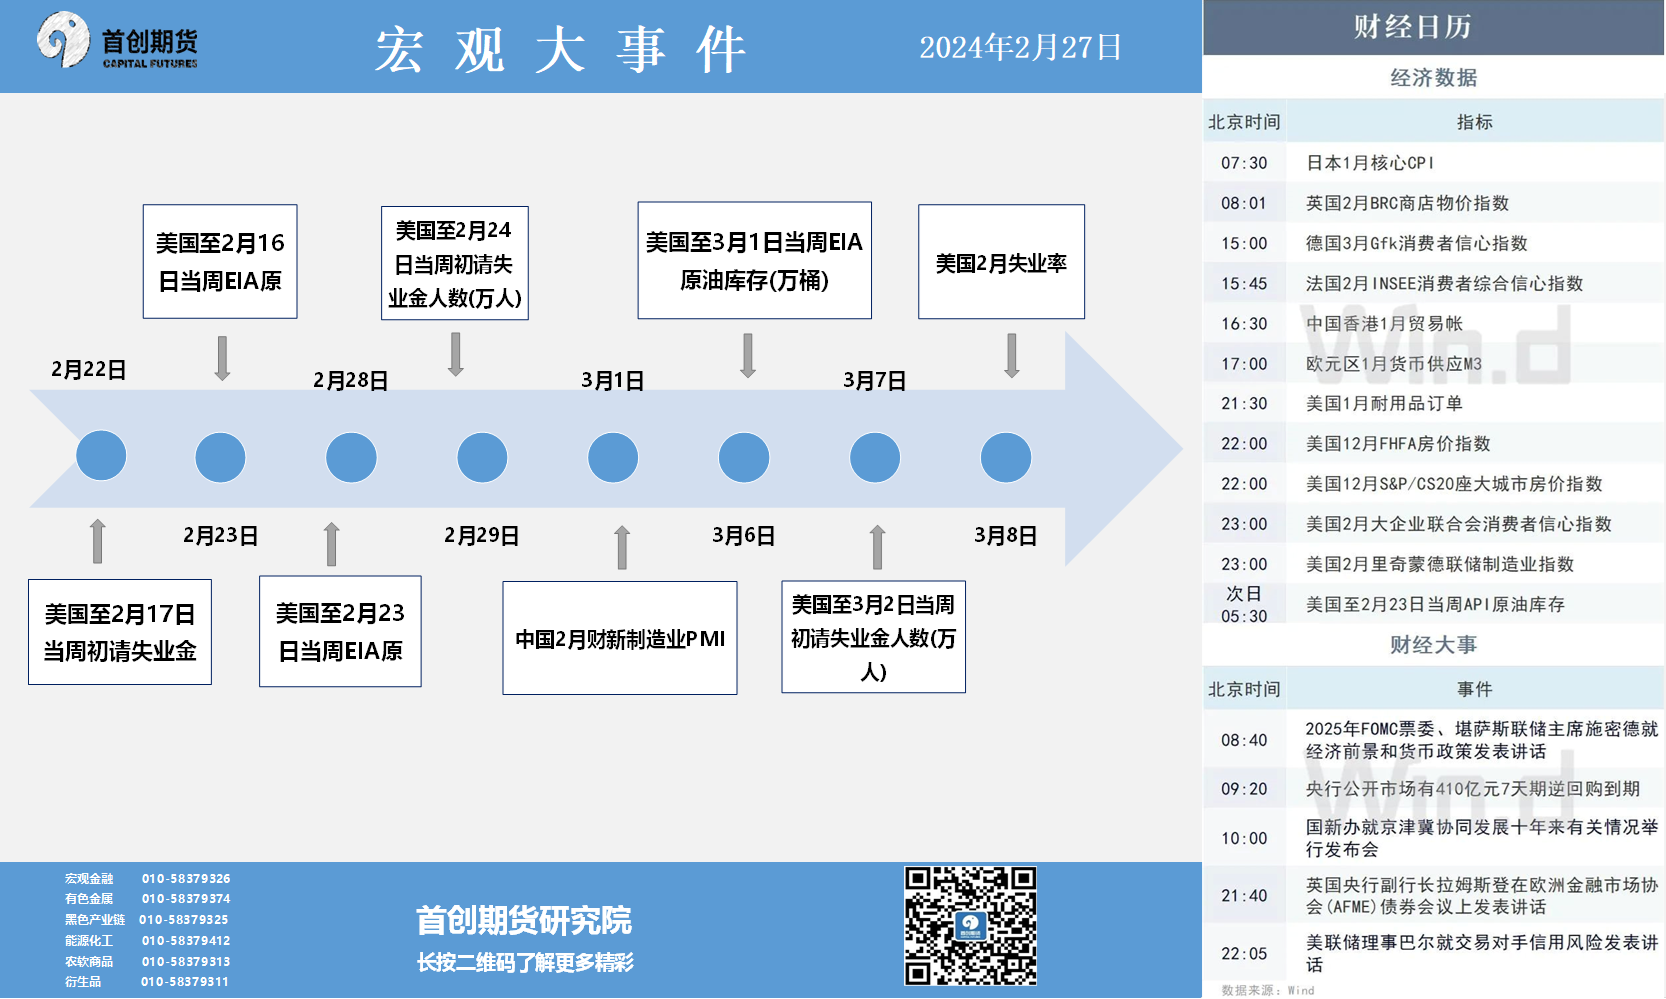Select the row 美国2月里奇蒙德联储制造业指数
The image size is (1666, 999).
tap(1433, 564)
